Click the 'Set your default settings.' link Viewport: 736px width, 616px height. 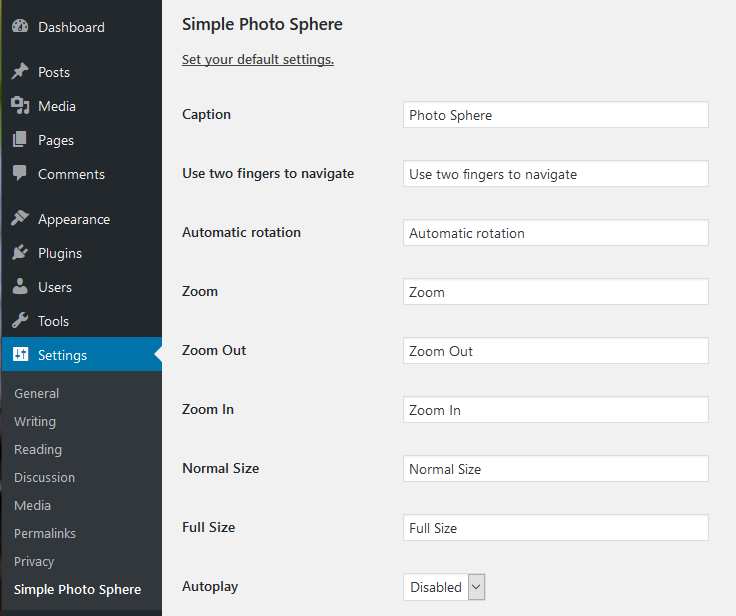258,60
